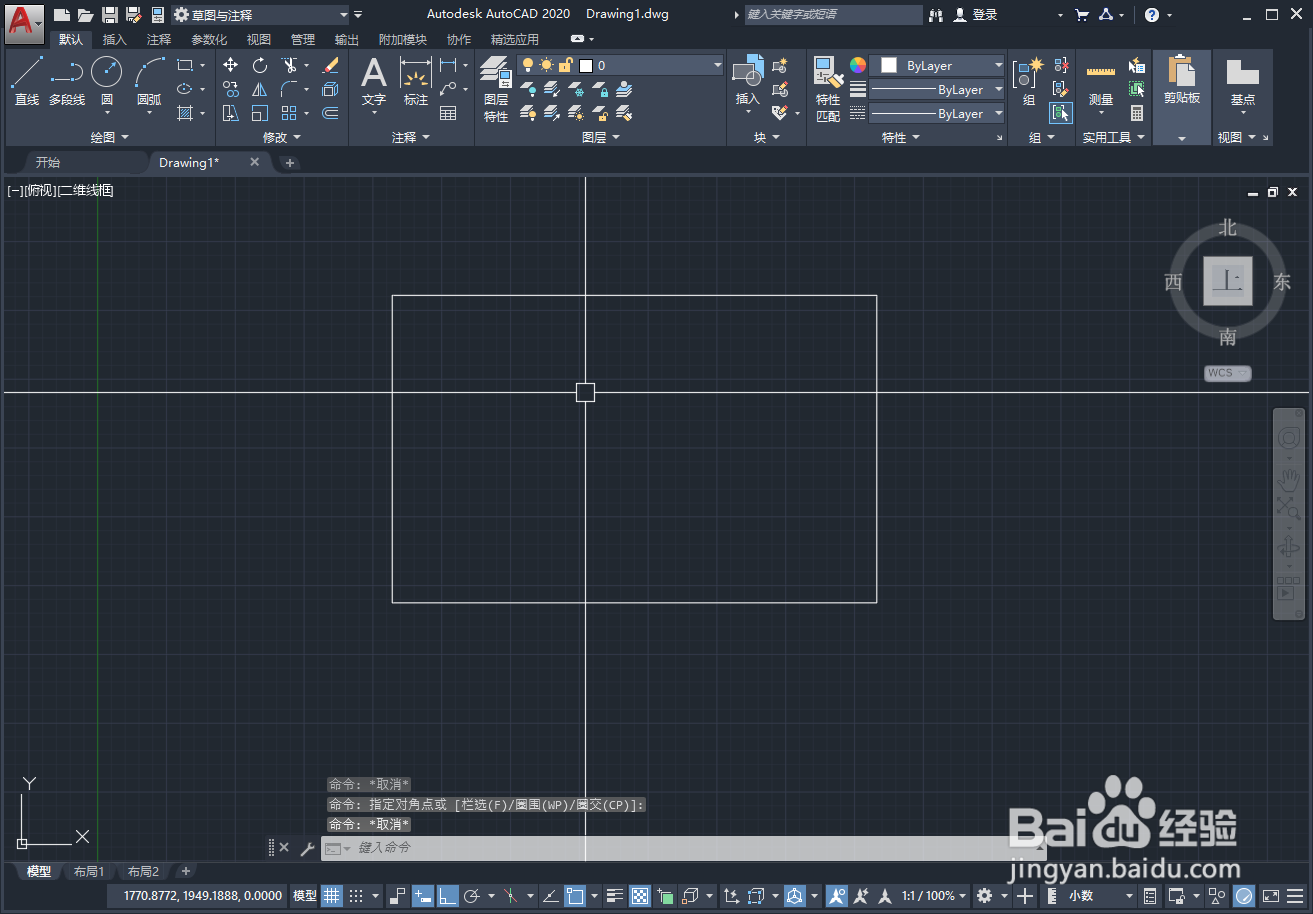1313x914 pixels.
Task: Click the Offset tool icon
Action: tap(331, 113)
